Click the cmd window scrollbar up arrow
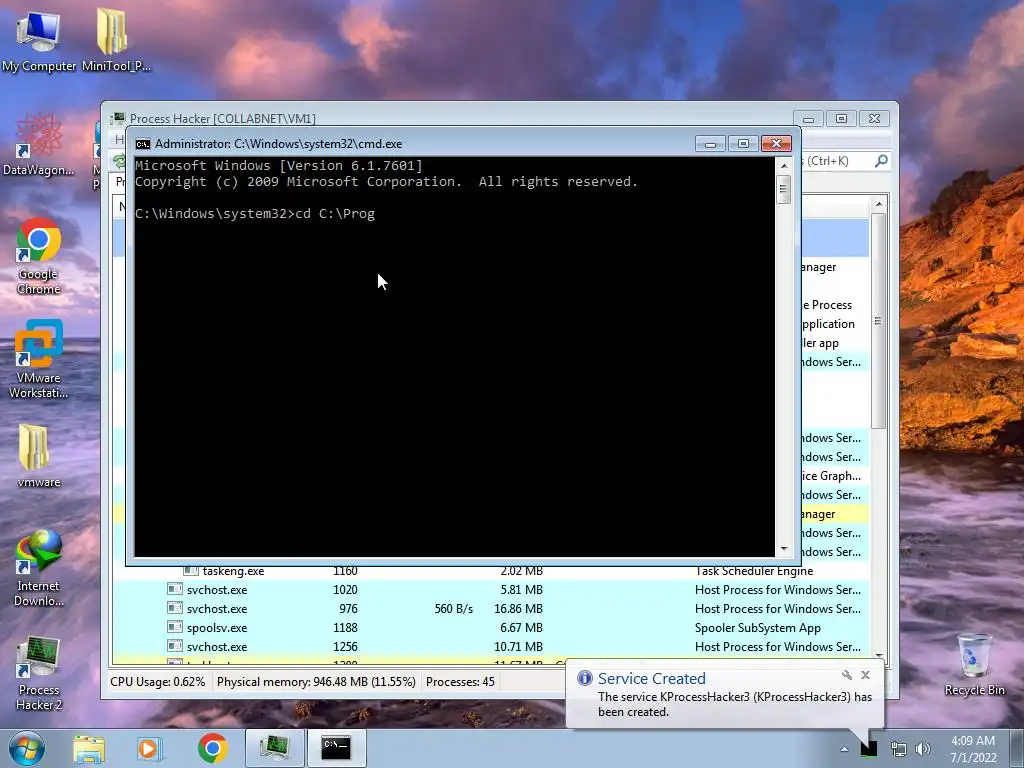 coord(784,166)
